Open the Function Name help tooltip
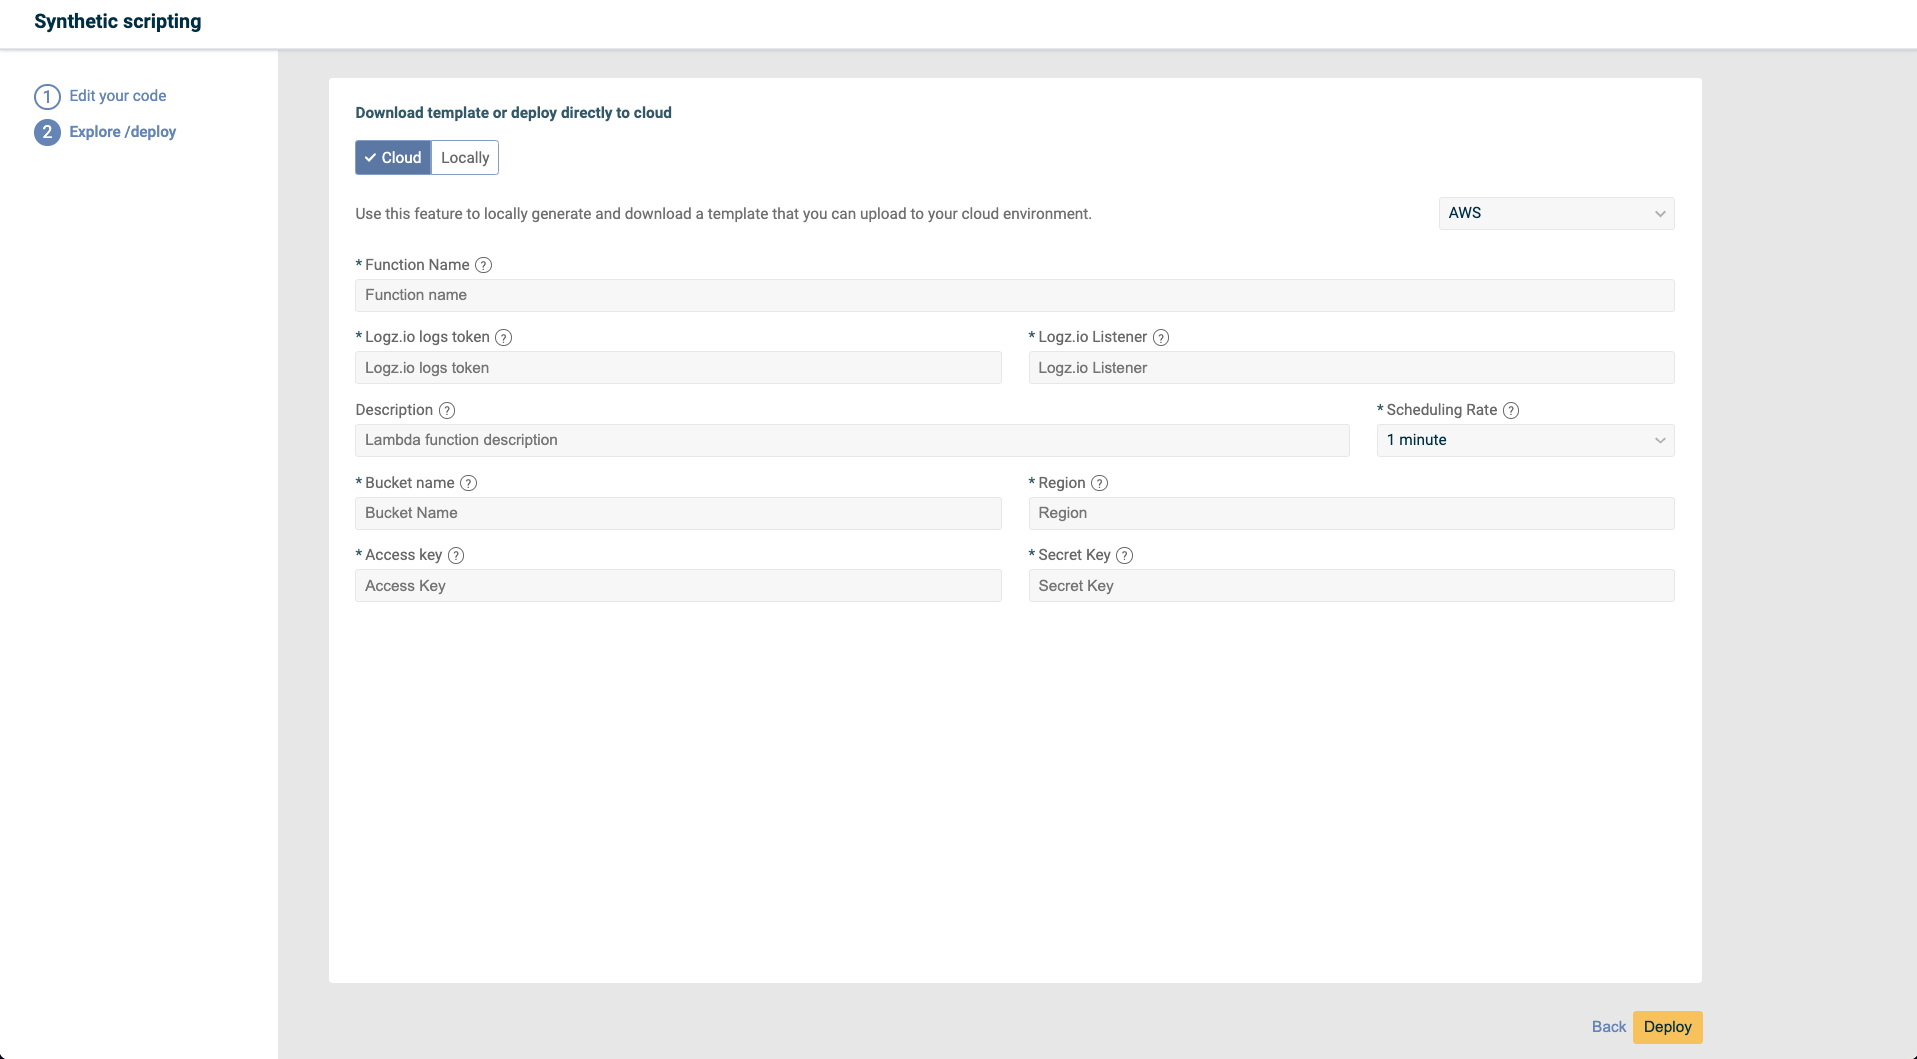1917x1059 pixels. (x=484, y=265)
